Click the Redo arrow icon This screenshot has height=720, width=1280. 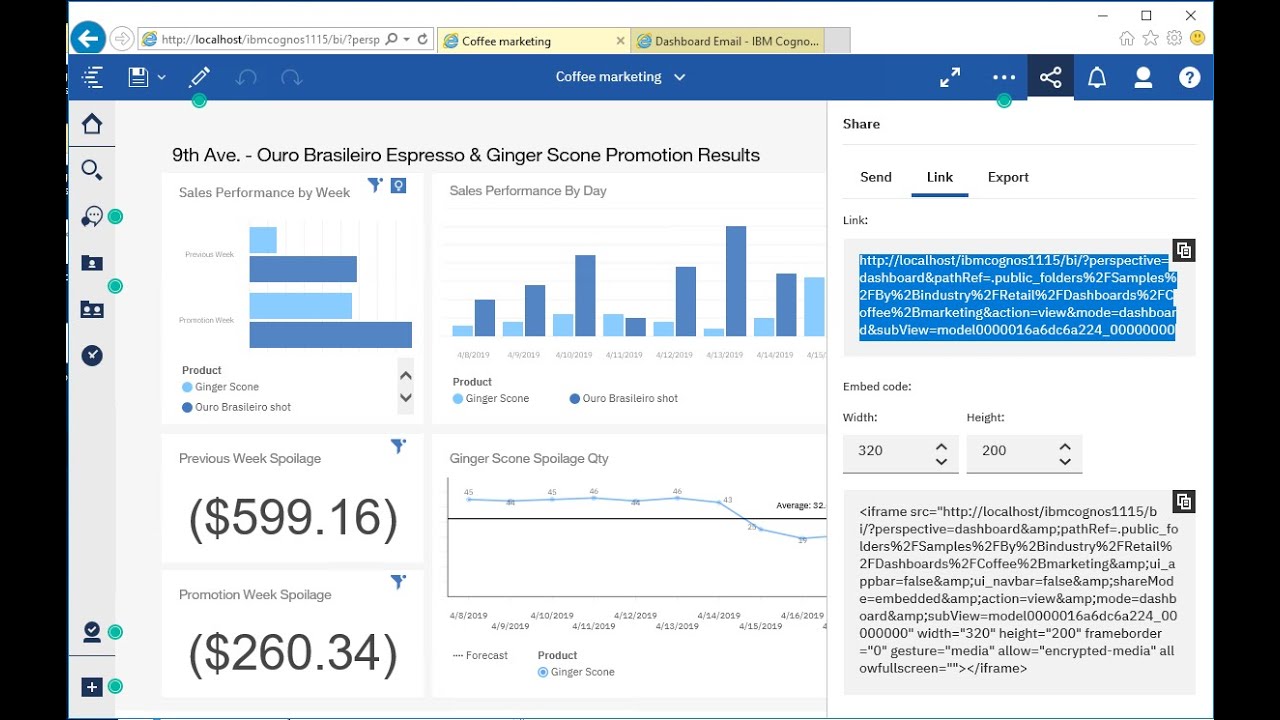coord(291,77)
